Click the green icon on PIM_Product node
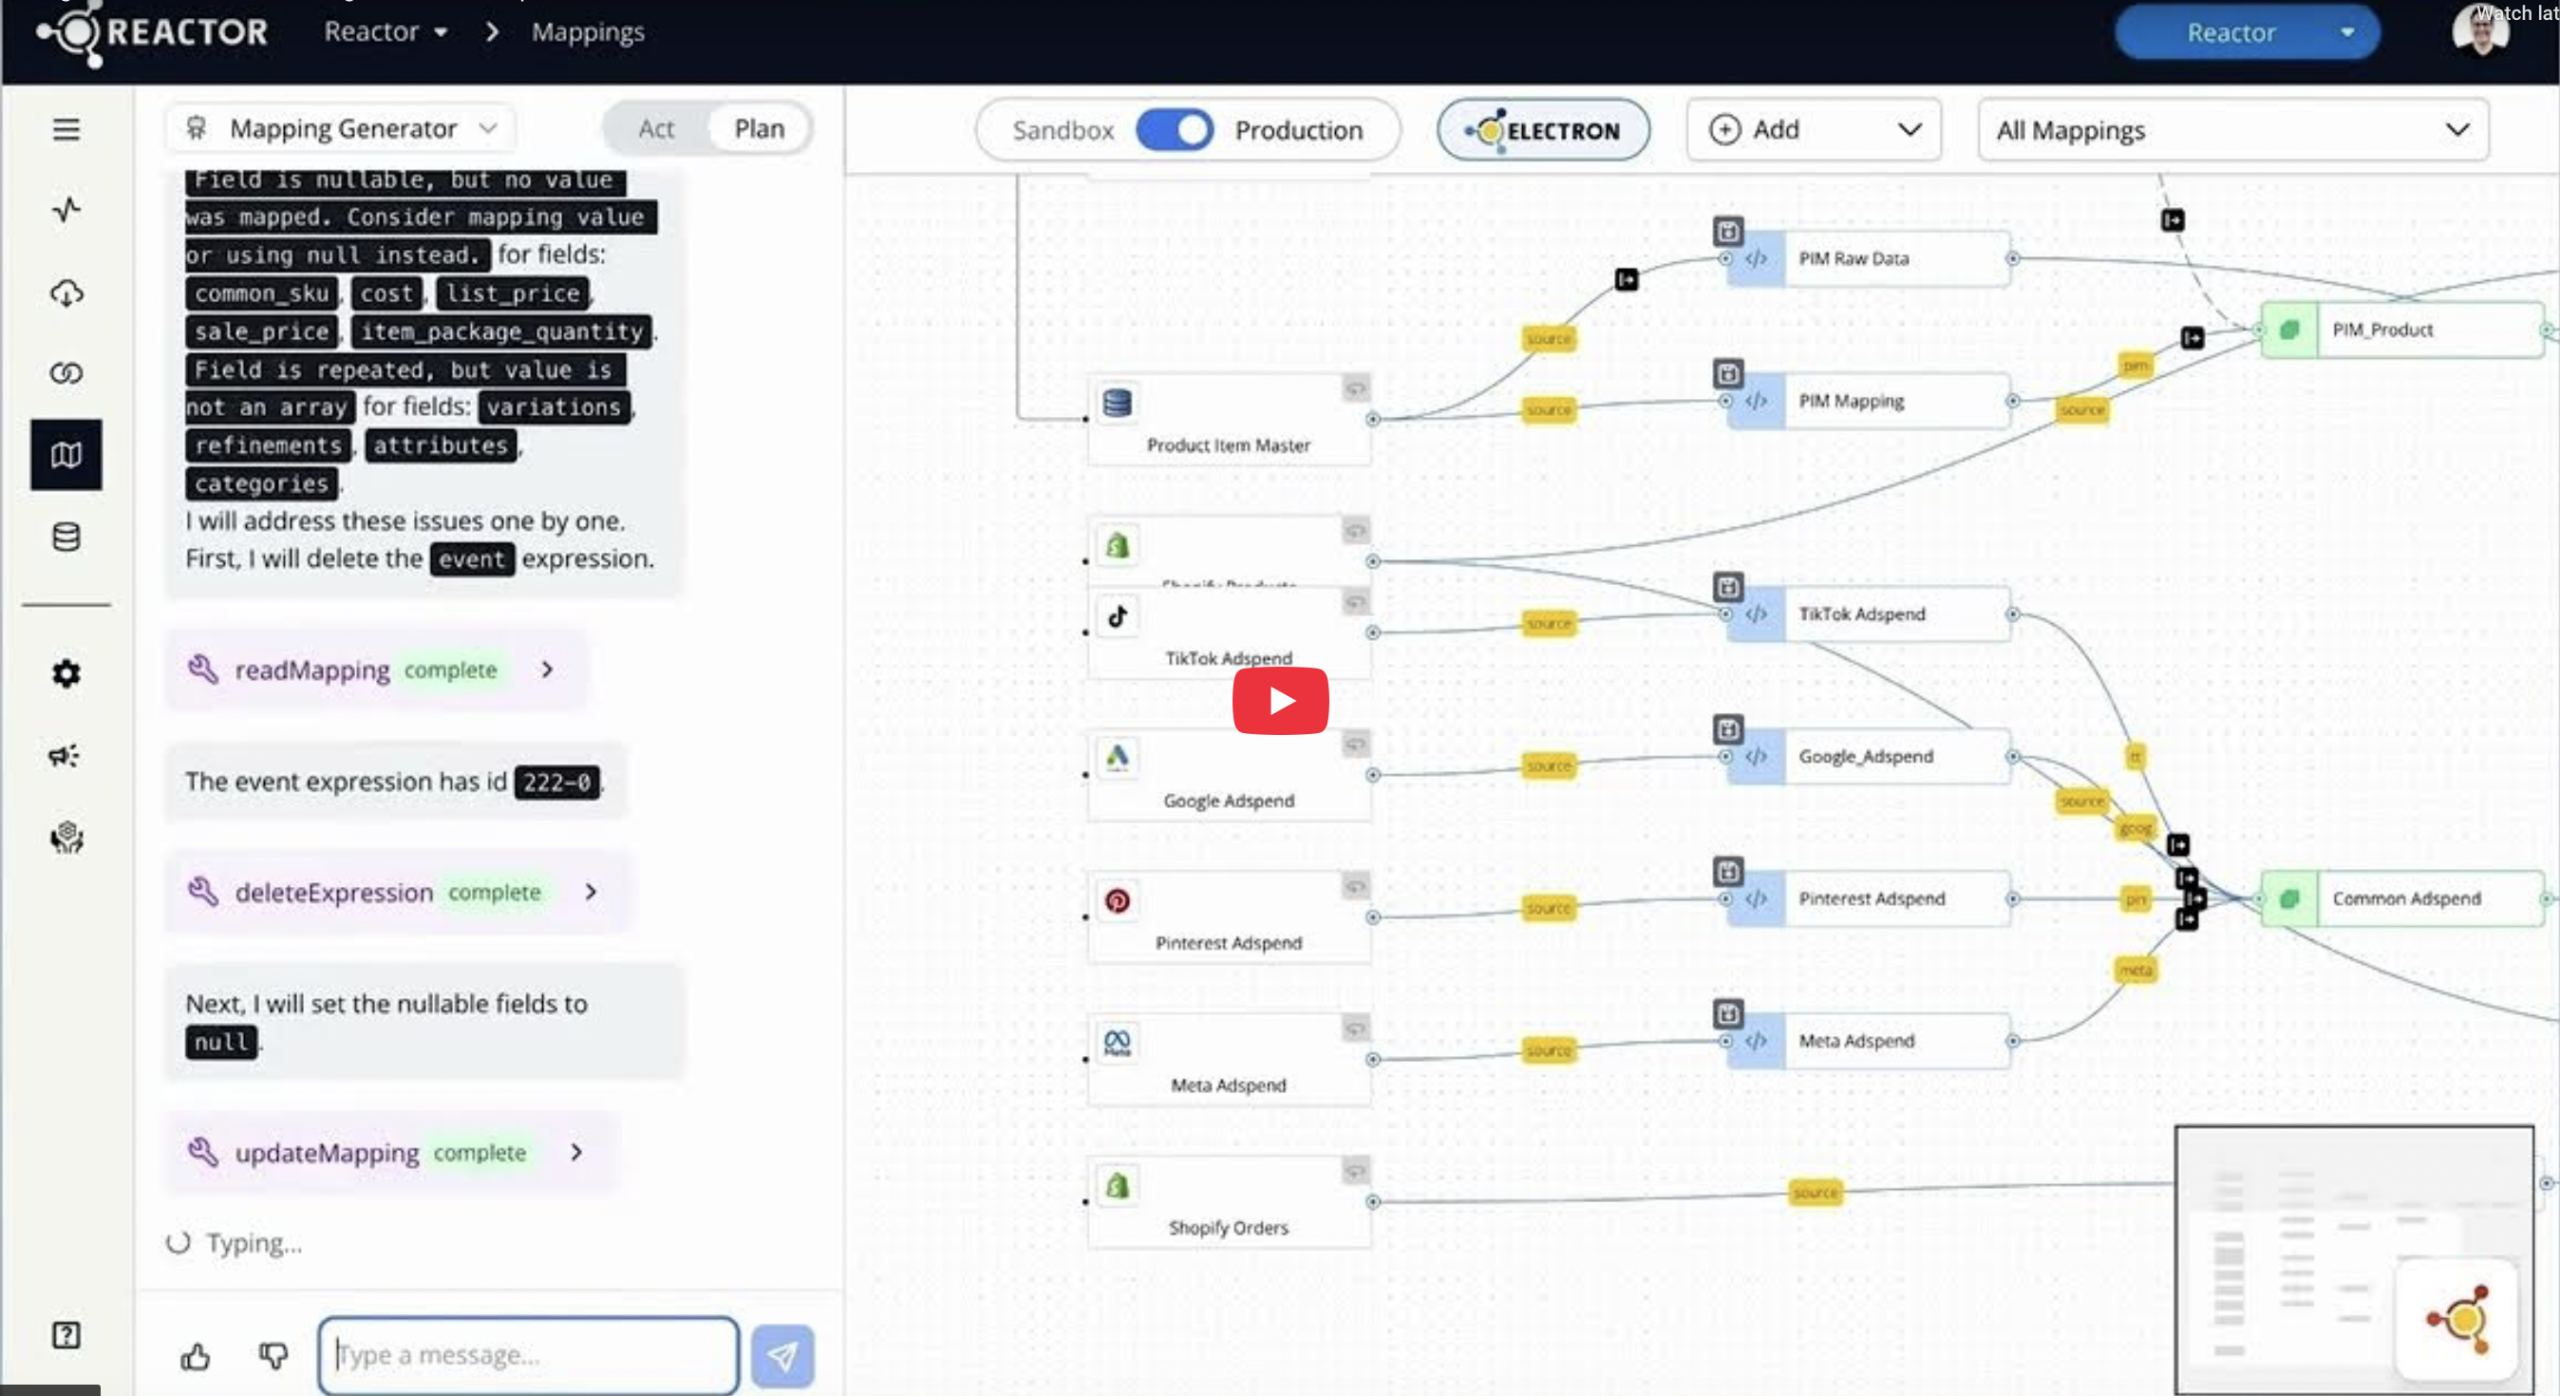This screenshot has width=2560, height=1396. (2289, 330)
